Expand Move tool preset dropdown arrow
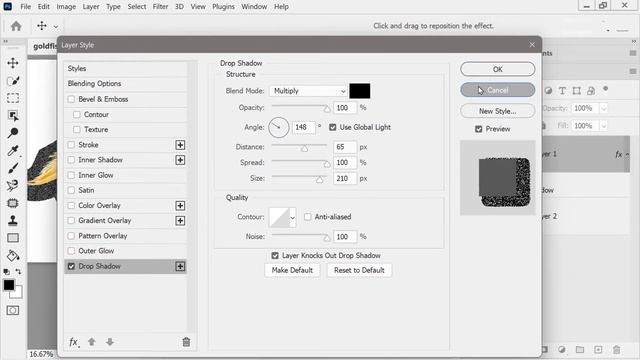This screenshot has height=360, width=640. pos(56,27)
